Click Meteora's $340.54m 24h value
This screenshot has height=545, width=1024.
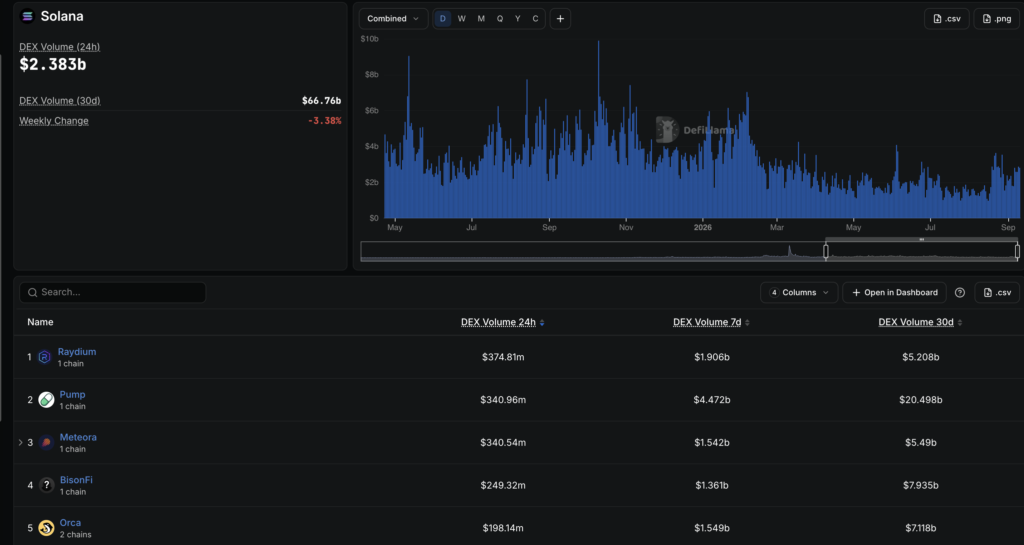pyautogui.click(x=503, y=443)
